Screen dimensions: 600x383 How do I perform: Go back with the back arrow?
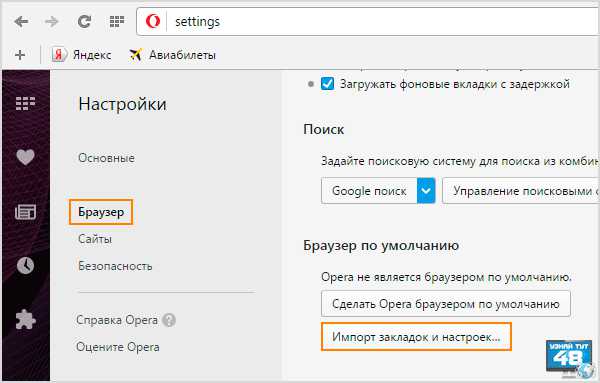pos(21,21)
